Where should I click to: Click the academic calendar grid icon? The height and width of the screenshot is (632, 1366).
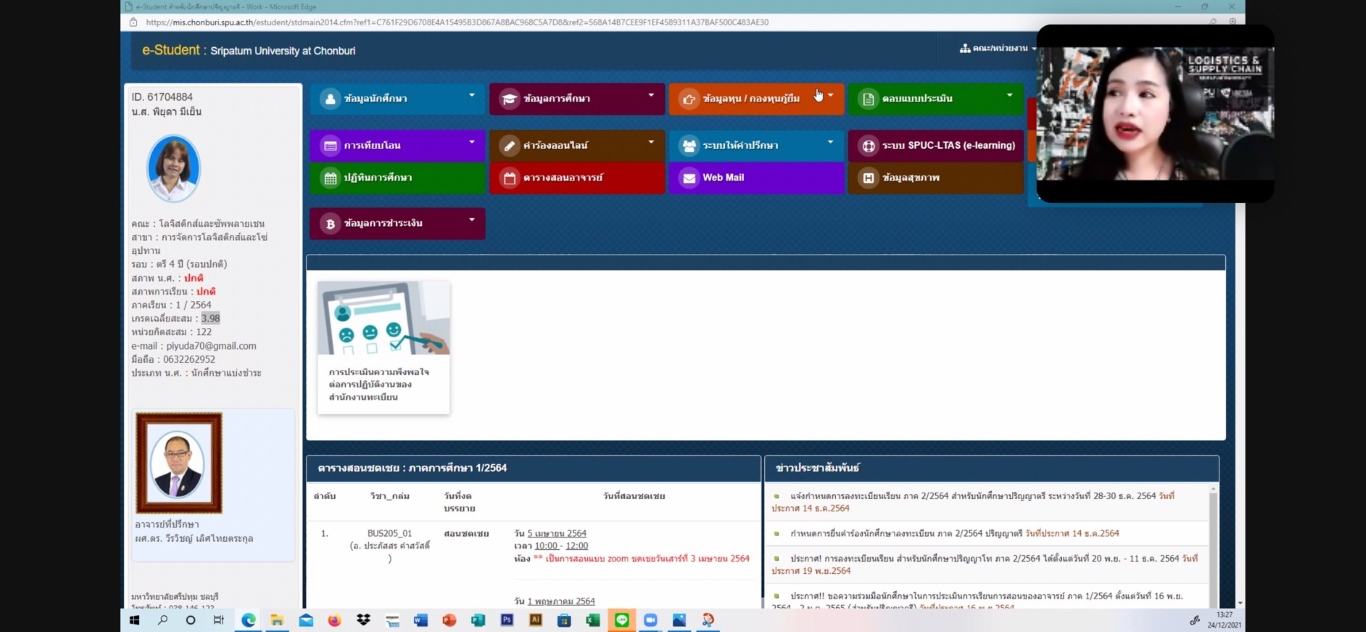329,178
